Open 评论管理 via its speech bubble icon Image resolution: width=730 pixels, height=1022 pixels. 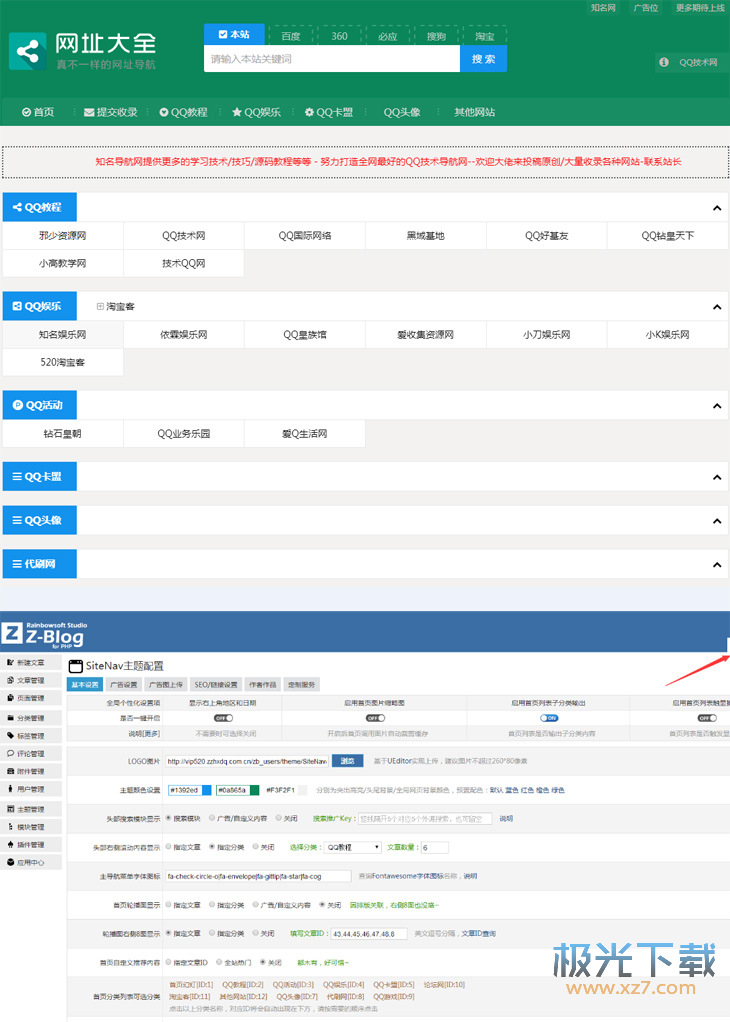point(10,753)
